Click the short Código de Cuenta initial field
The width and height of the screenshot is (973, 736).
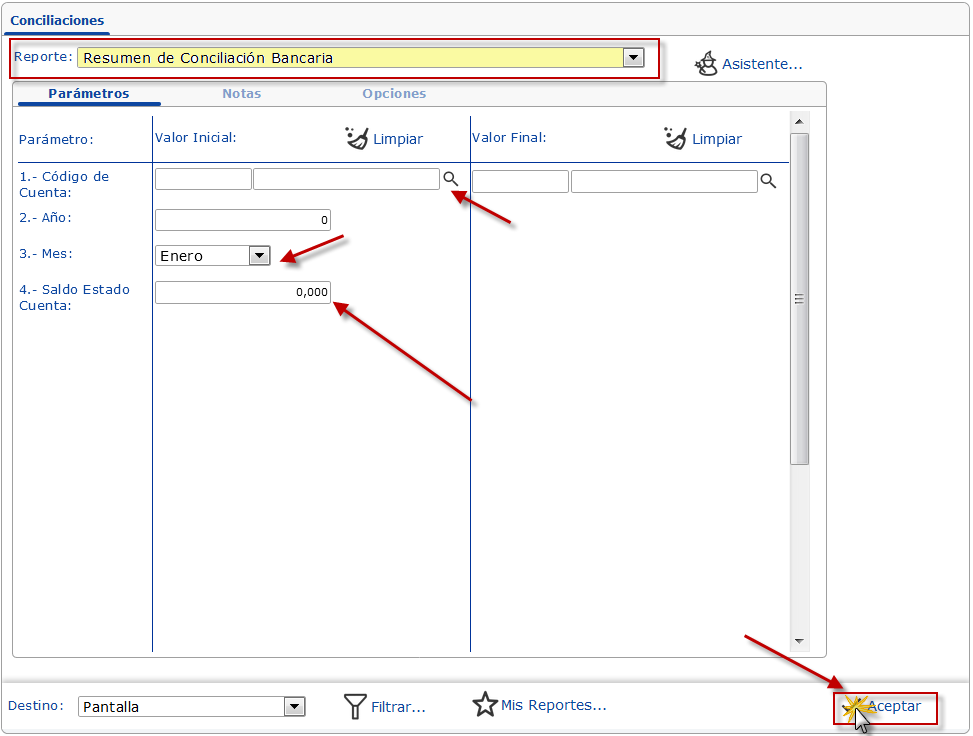[x=203, y=179]
